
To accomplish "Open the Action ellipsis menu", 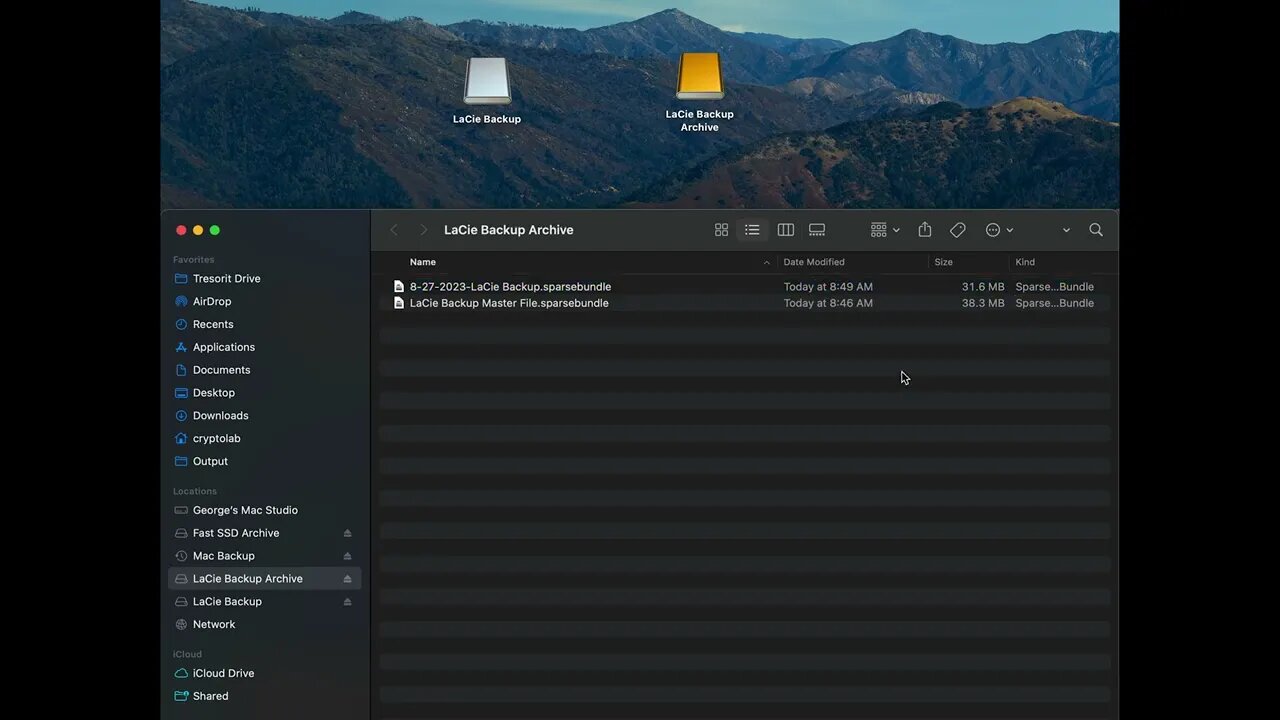I will pos(999,230).
